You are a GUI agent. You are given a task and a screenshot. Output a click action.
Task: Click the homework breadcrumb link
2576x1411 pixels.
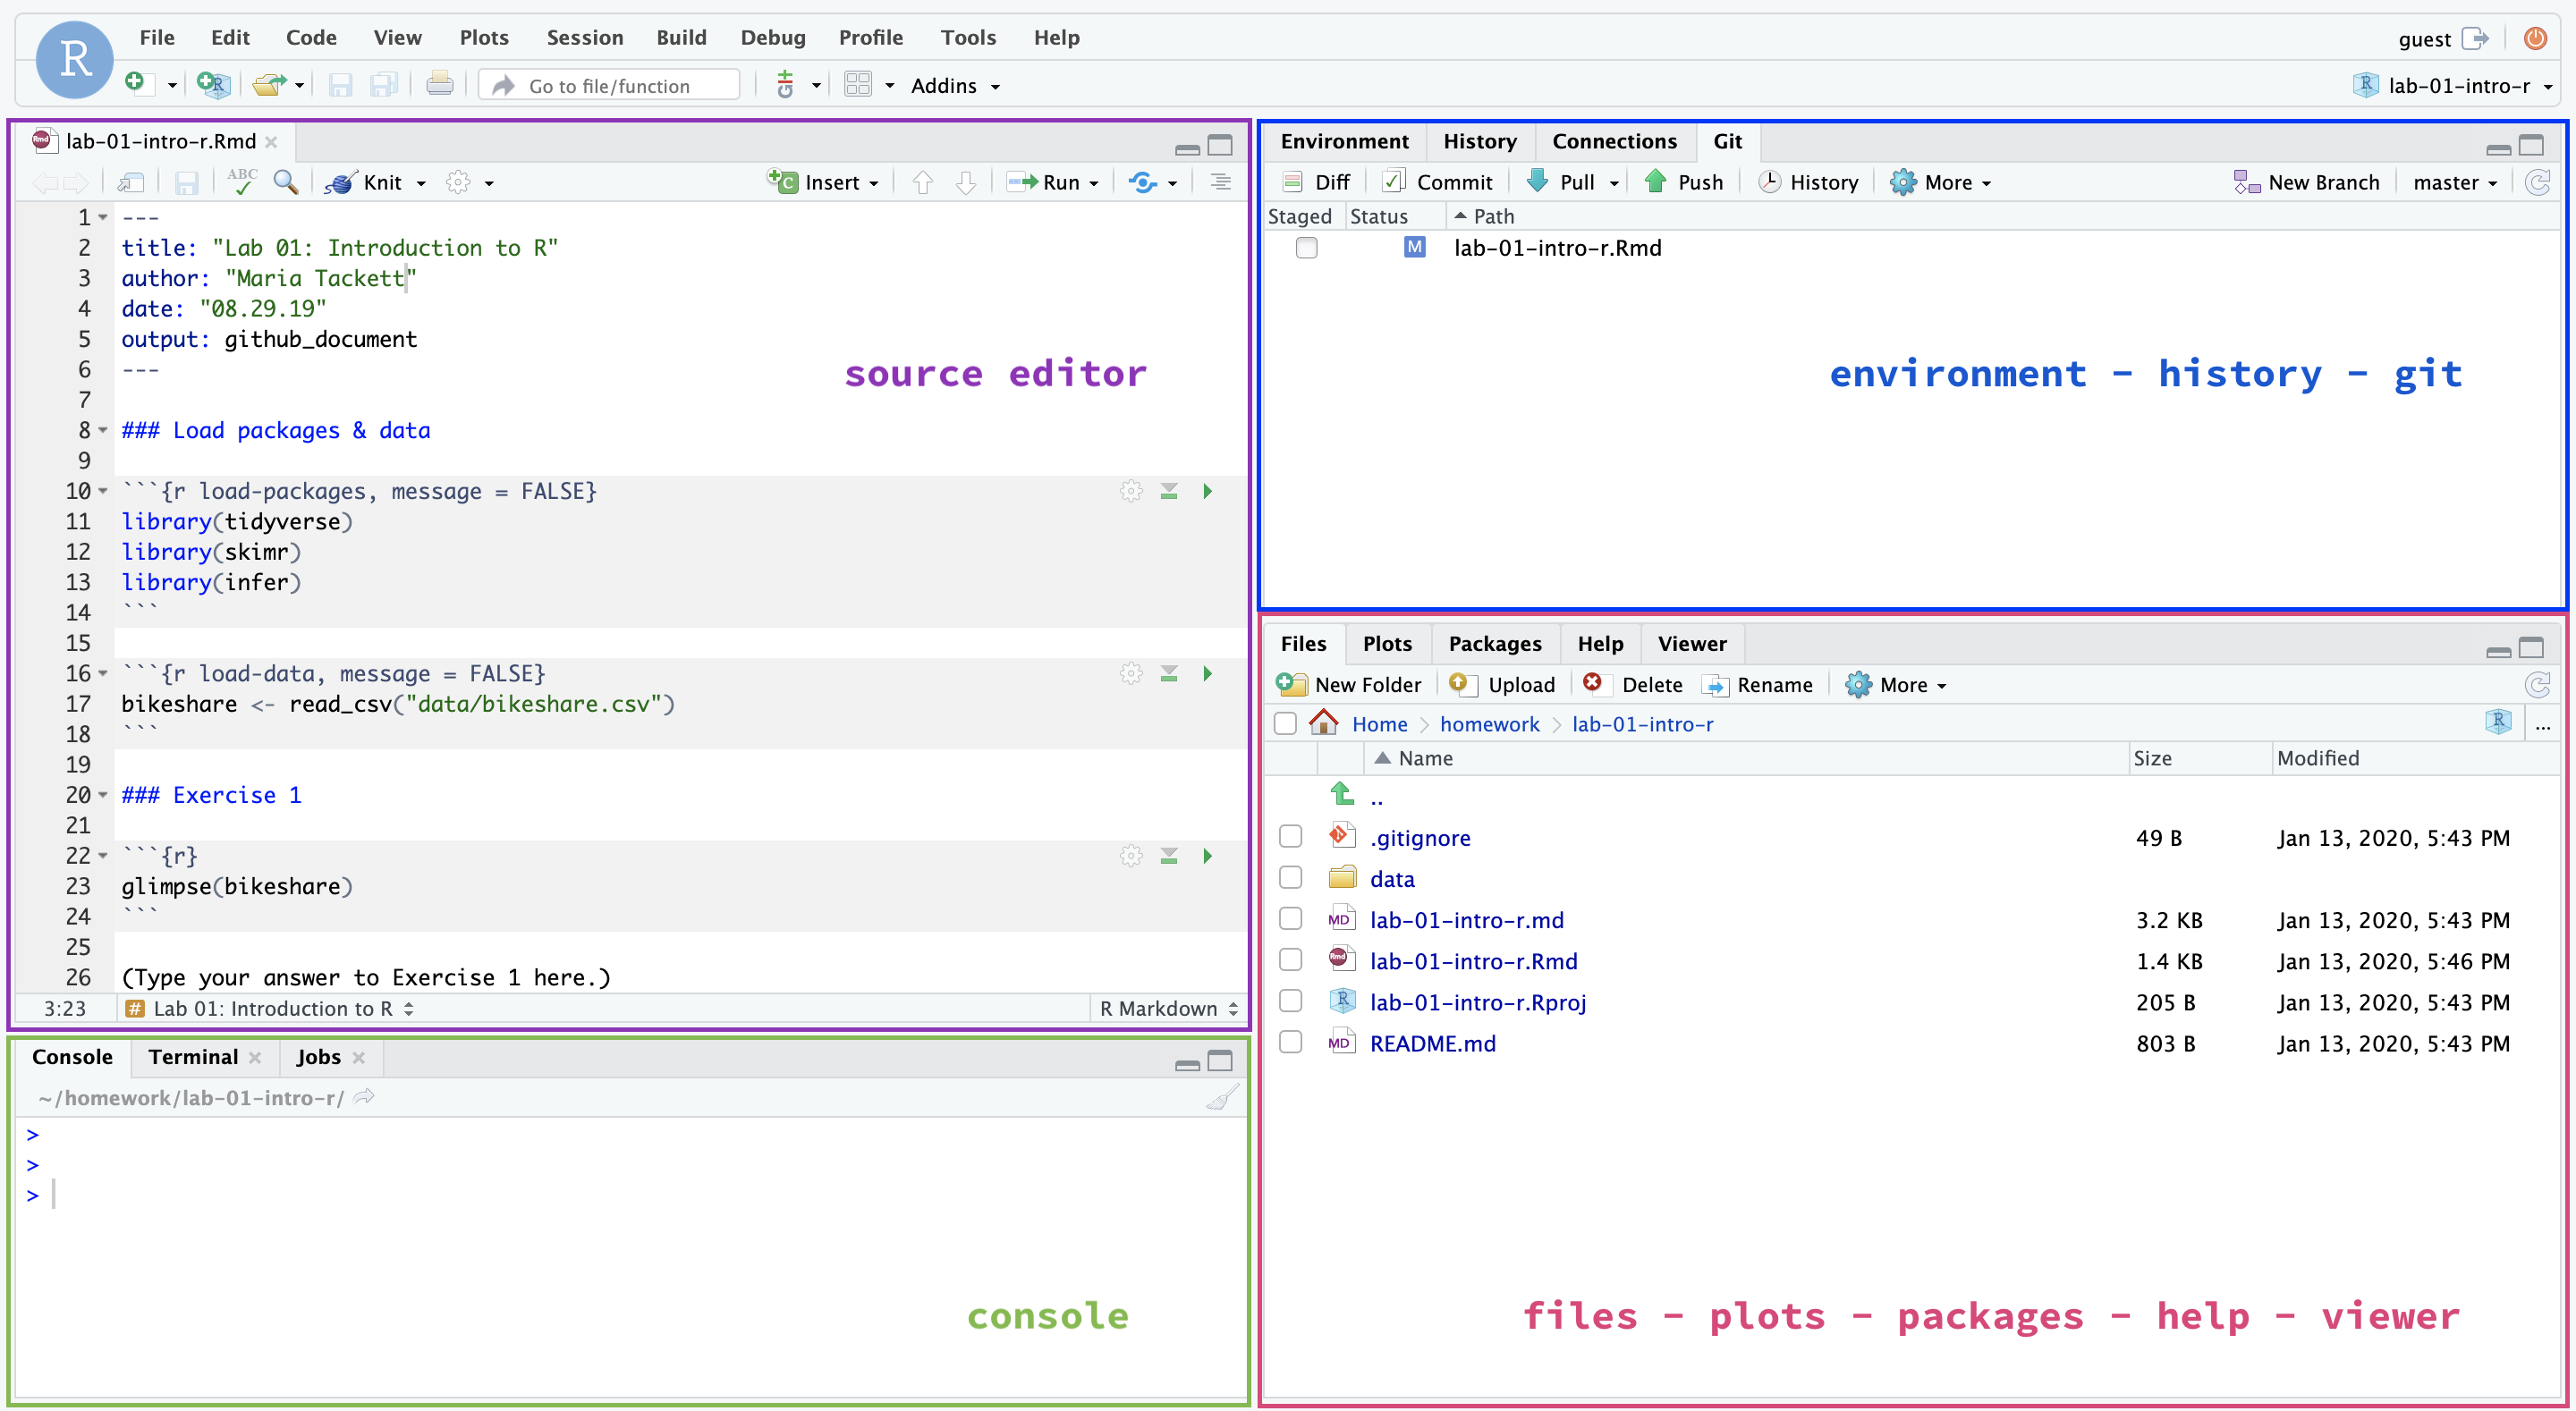[1489, 724]
